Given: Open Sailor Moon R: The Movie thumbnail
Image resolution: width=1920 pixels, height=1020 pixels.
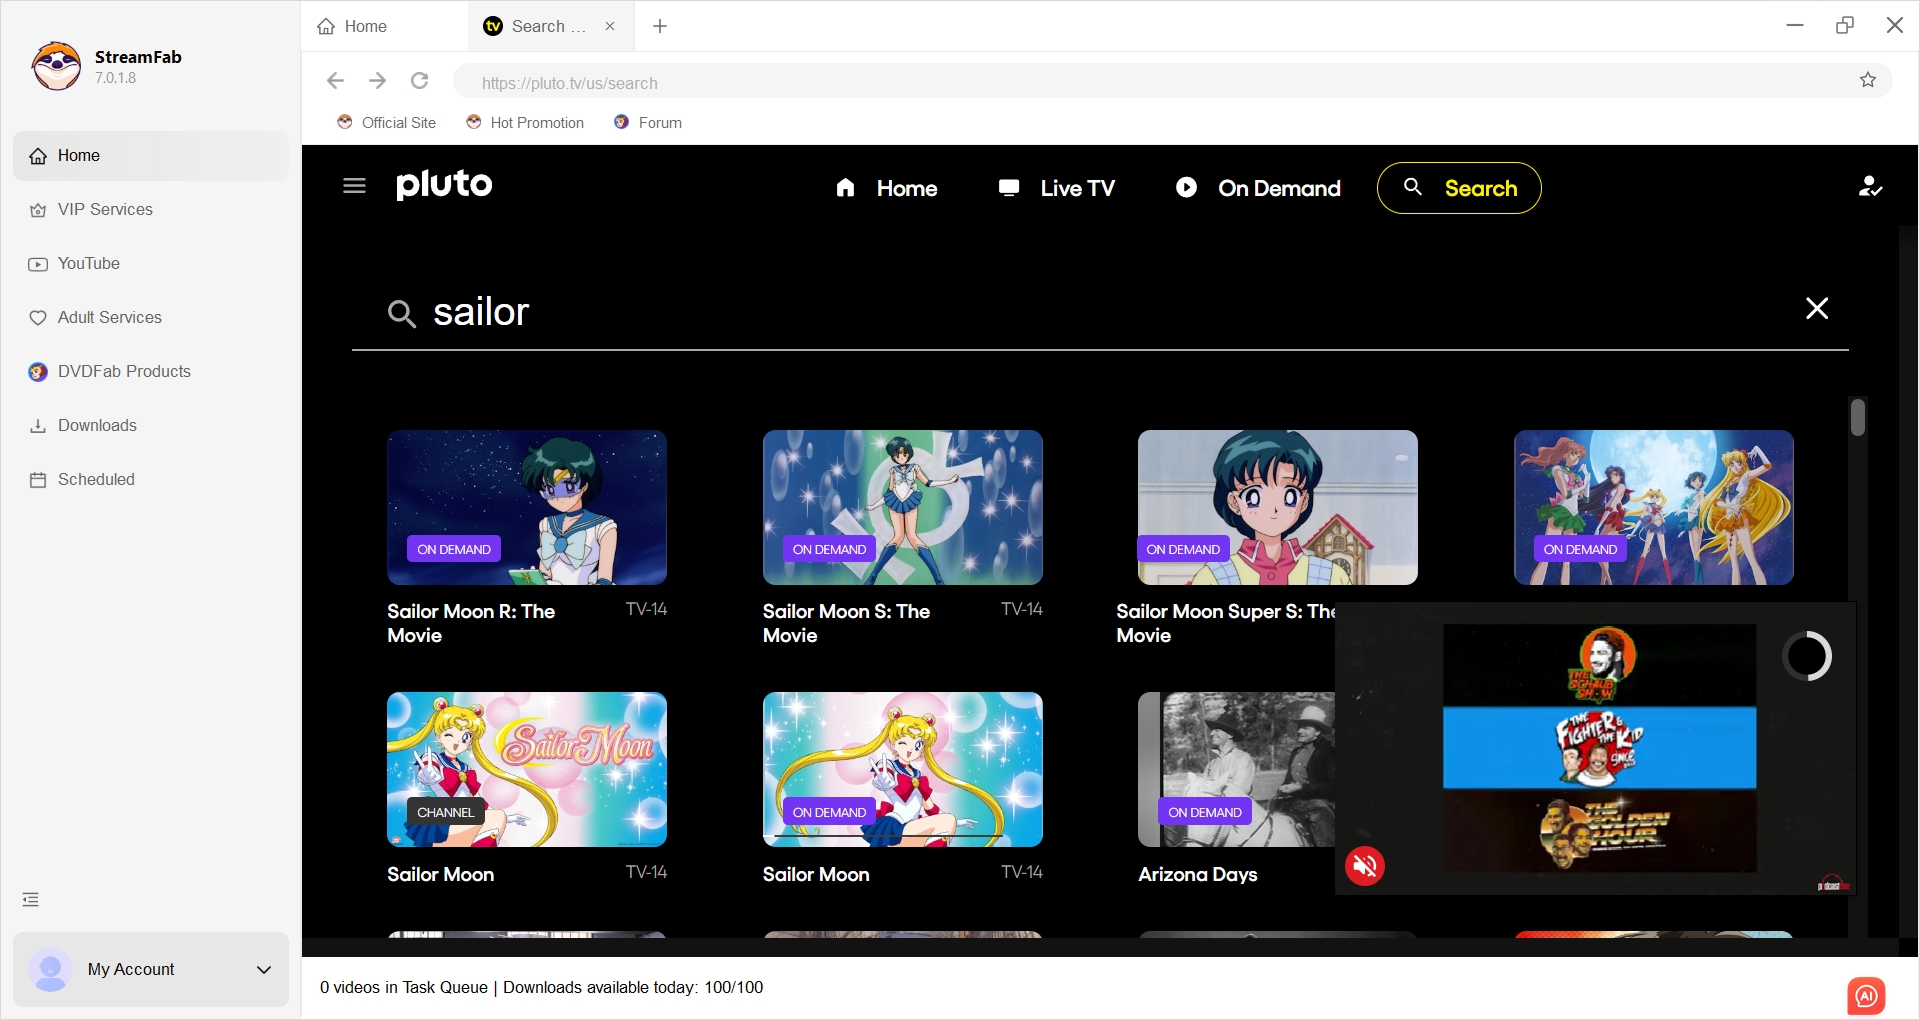Looking at the screenshot, I should point(527,507).
